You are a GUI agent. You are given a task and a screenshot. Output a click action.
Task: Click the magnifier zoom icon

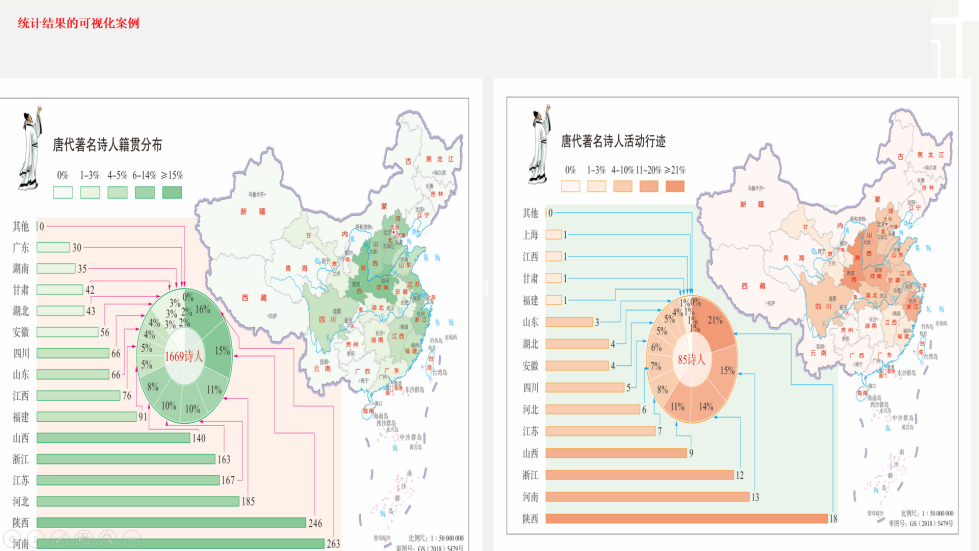(x=107, y=538)
